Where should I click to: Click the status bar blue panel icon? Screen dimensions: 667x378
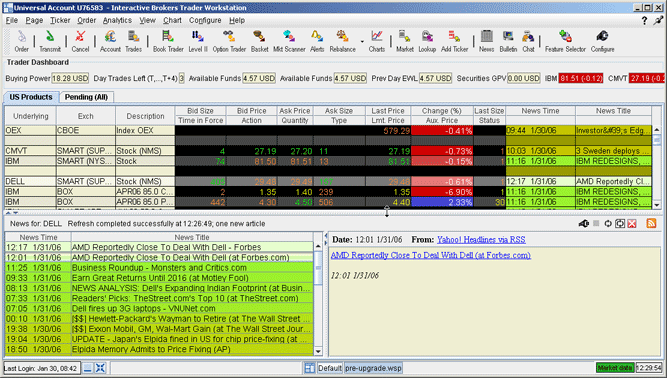click(x=88, y=368)
